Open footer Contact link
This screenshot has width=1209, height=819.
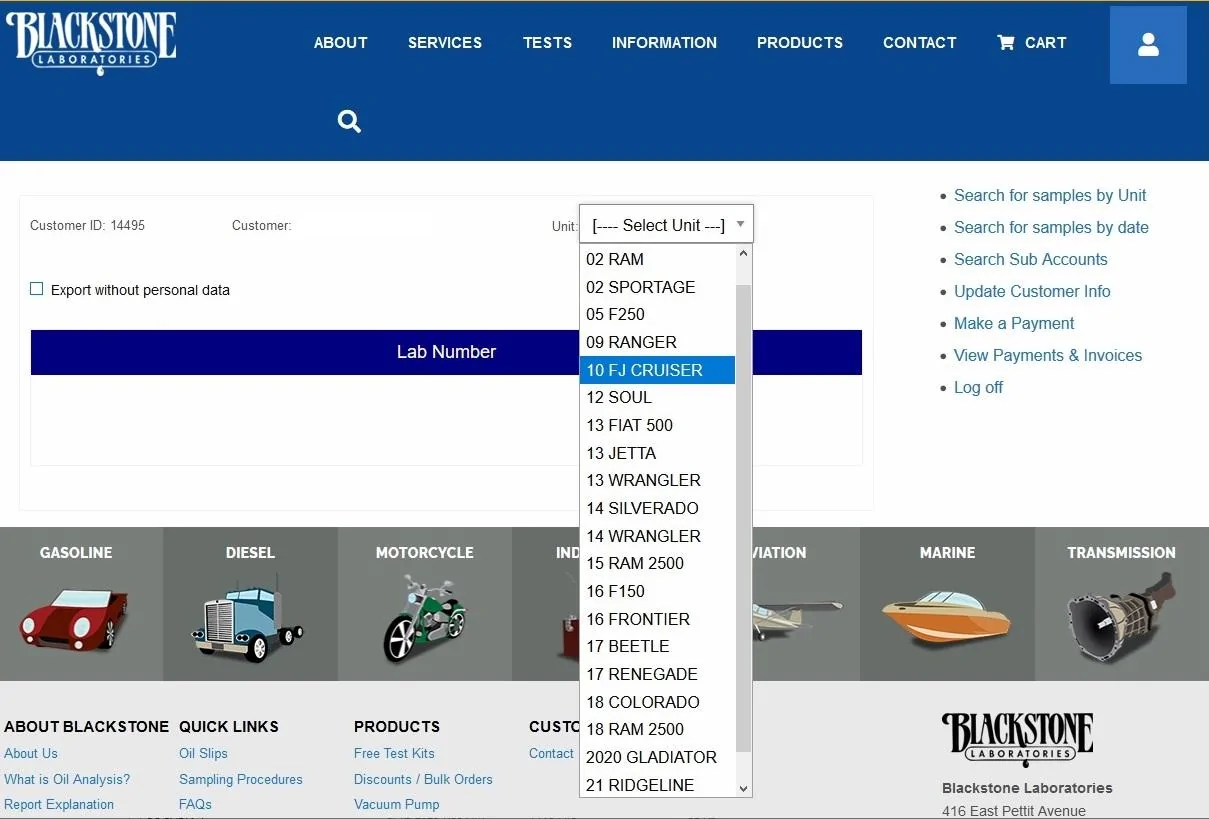point(551,753)
